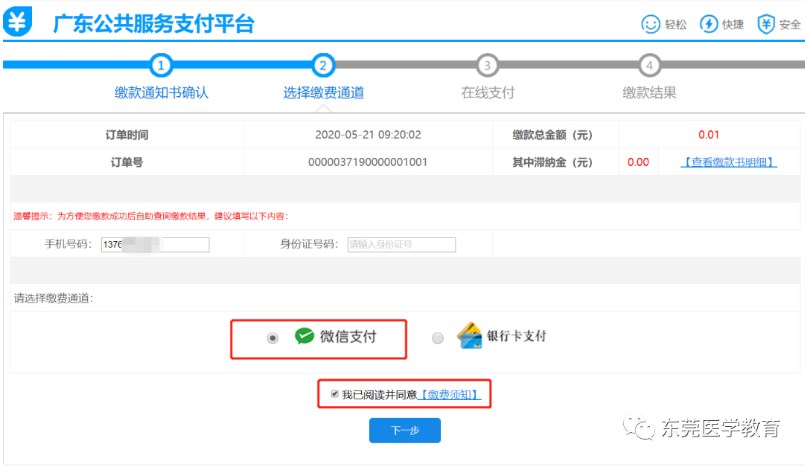Select the 微信支付 radio button
The width and height of the screenshot is (805, 466).
tap(272, 339)
